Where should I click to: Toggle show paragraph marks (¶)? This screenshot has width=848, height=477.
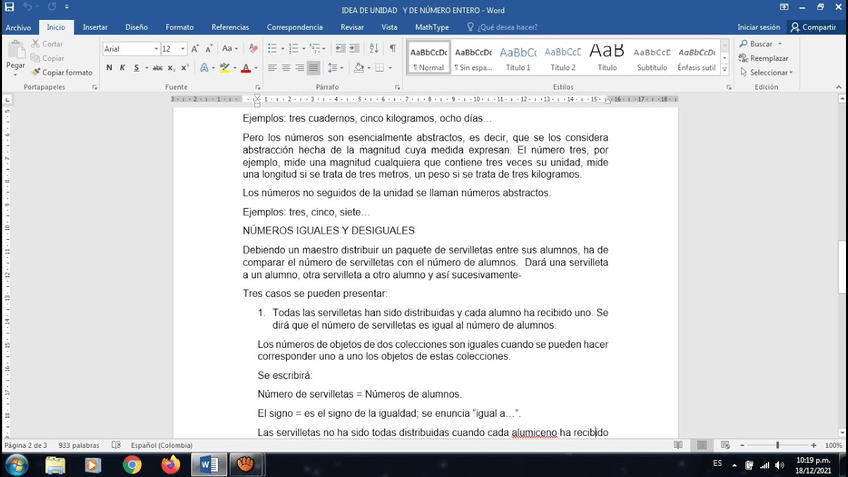pos(392,48)
